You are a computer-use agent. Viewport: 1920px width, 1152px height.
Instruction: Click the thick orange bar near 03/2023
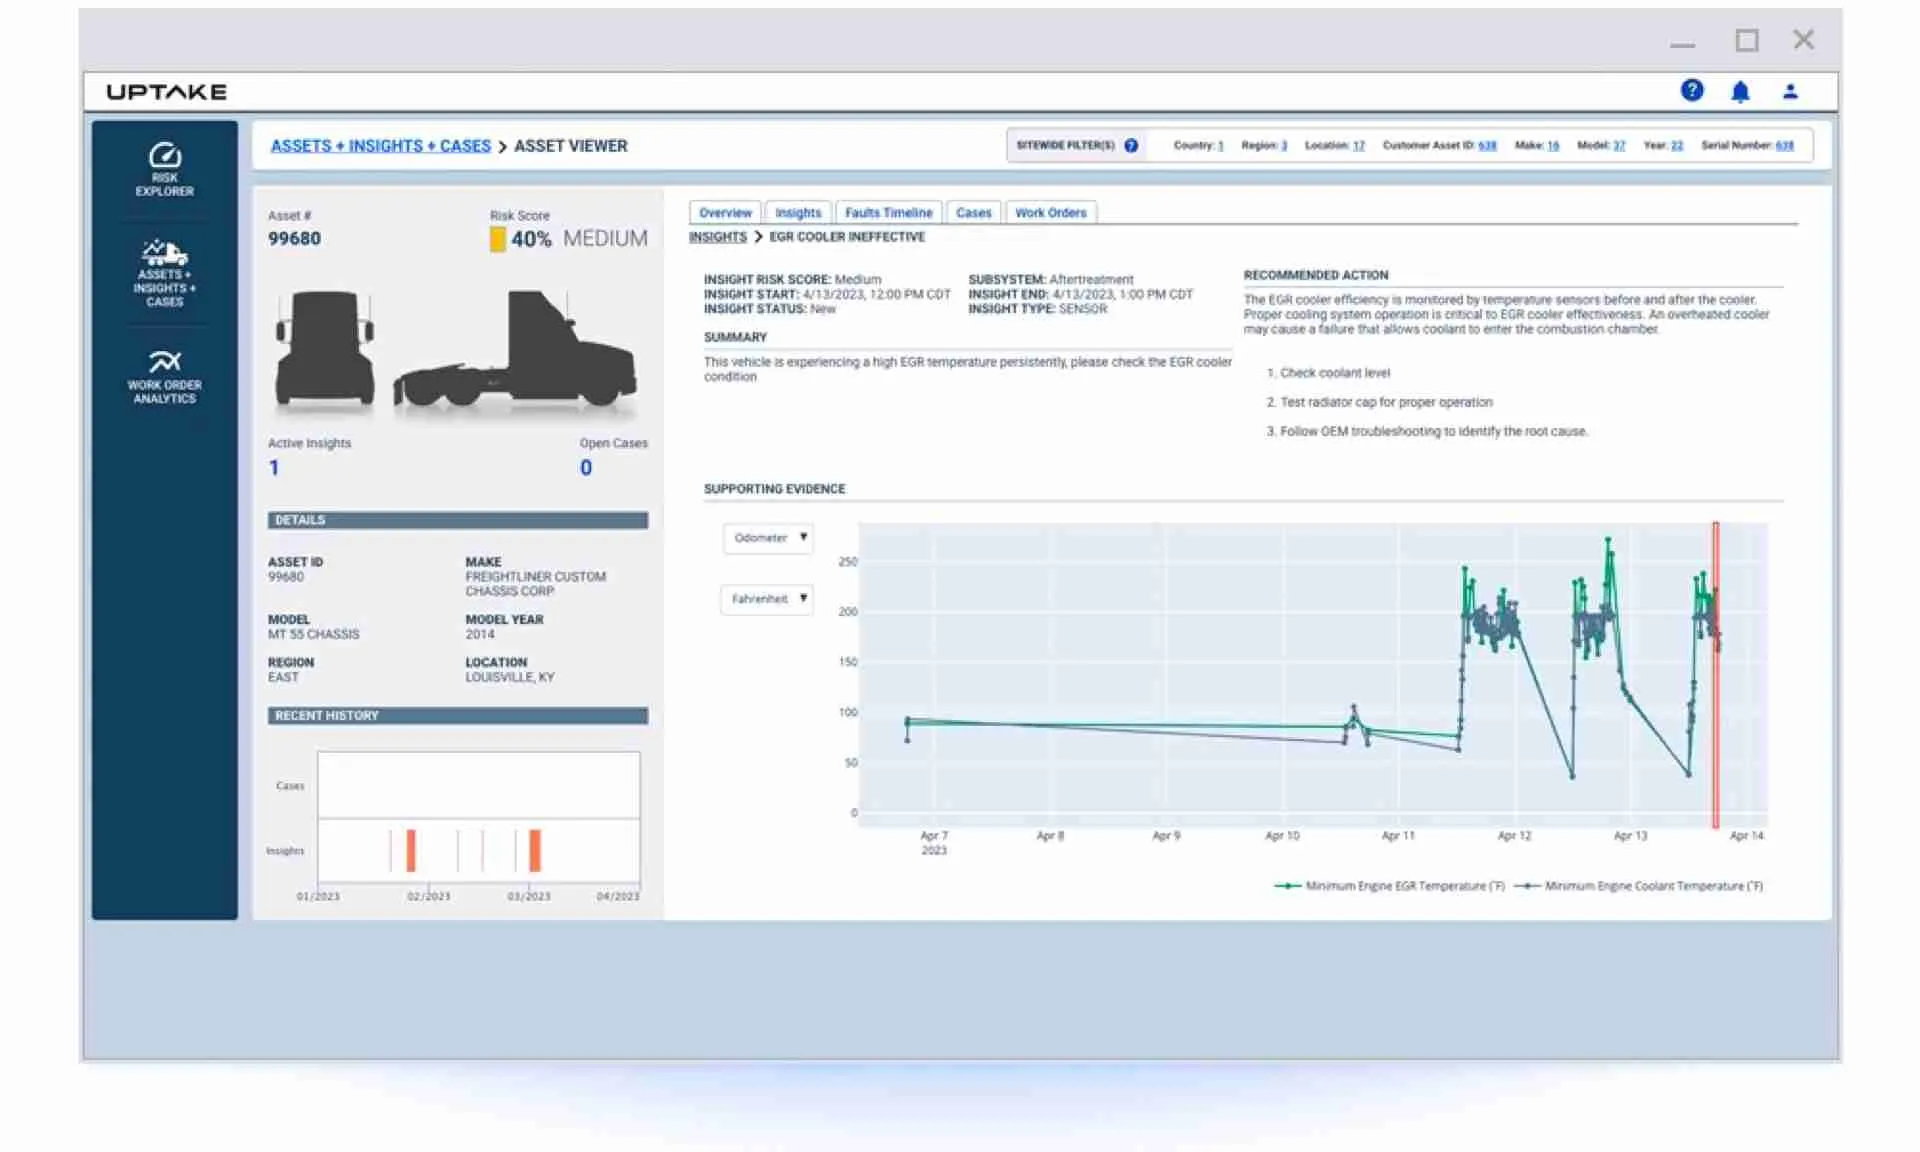535,851
